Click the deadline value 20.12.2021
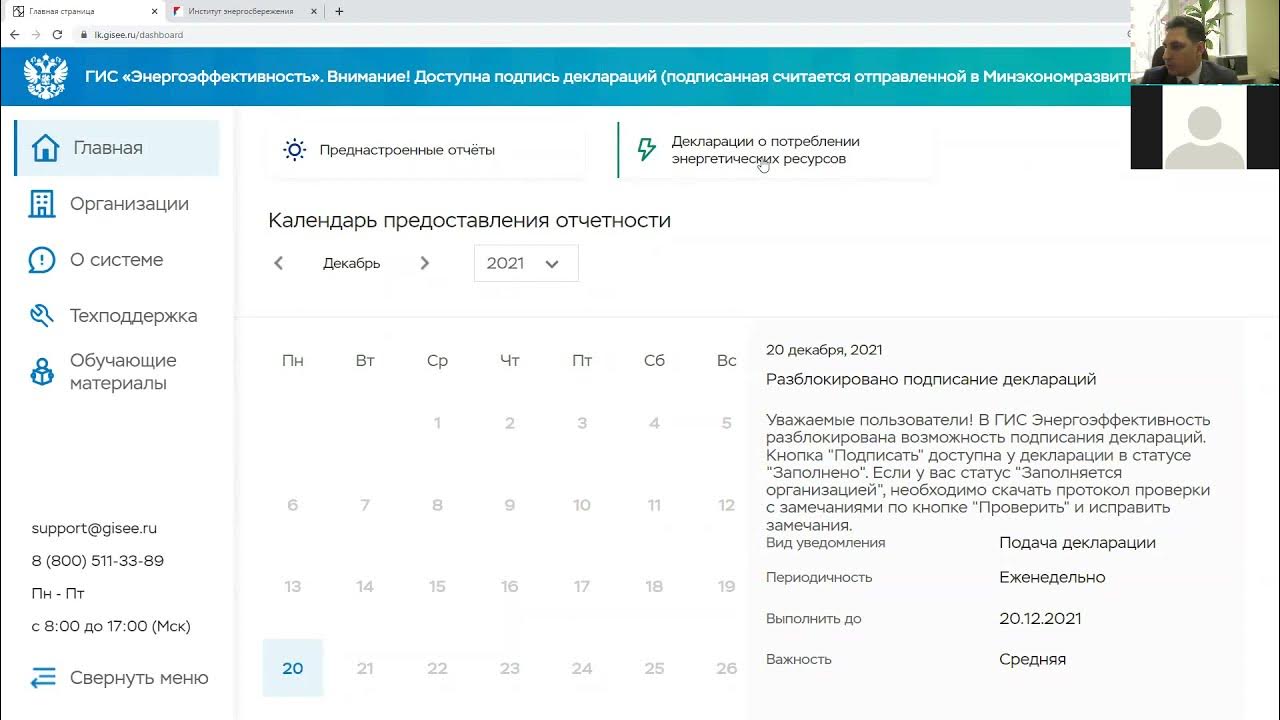This screenshot has height=720, width=1280. pos(1040,619)
